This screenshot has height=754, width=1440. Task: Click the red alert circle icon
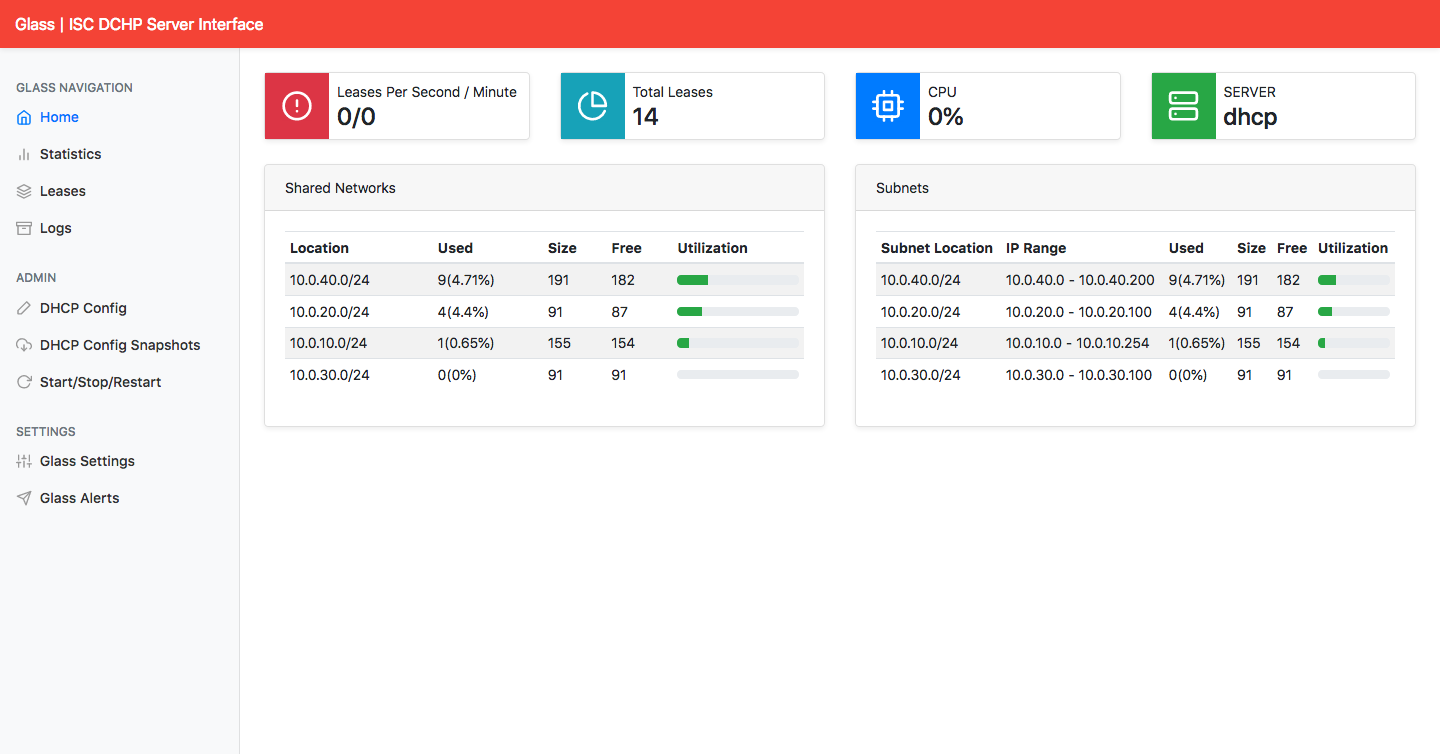tap(297, 106)
